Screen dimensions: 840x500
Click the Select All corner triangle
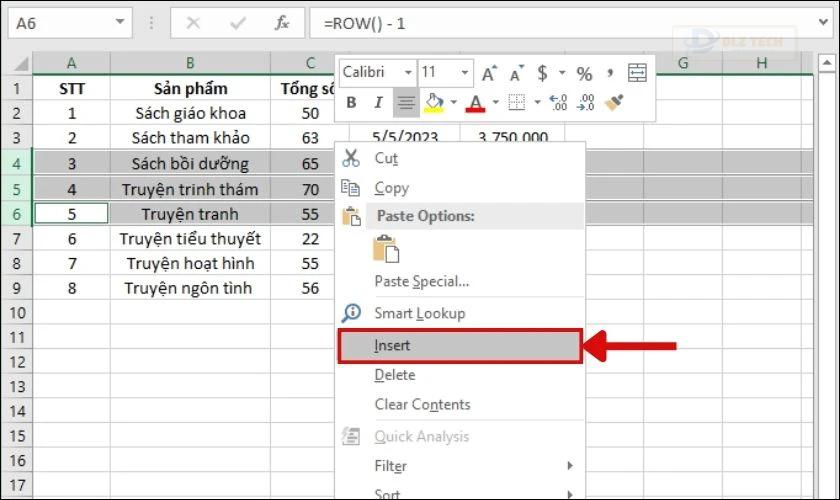(19, 64)
